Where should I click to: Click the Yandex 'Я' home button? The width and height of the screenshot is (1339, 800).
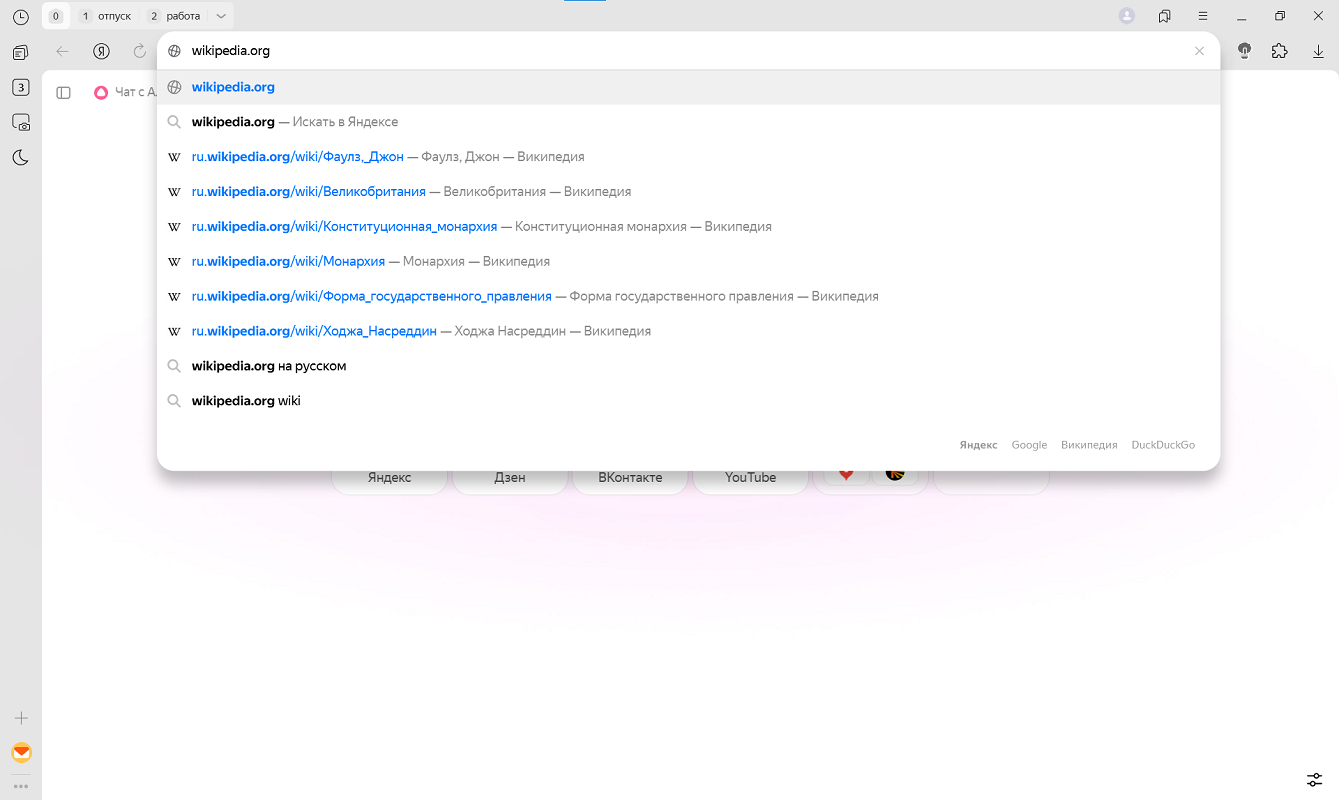coord(101,51)
